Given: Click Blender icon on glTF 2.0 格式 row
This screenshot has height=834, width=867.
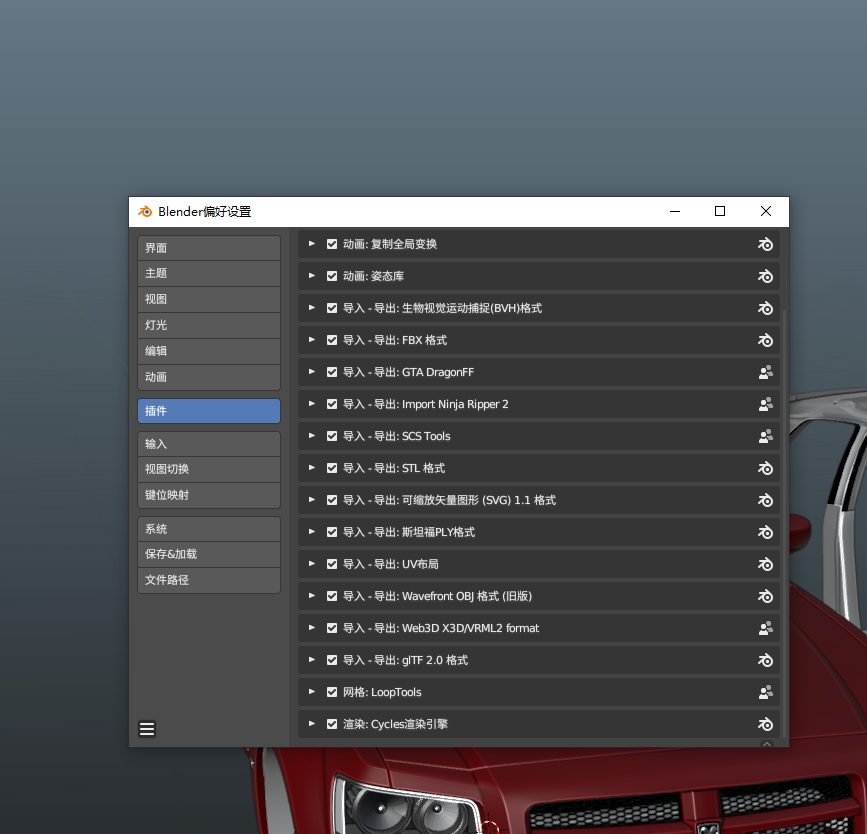Looking at the screenshot, I should click(x=765, y=660).
